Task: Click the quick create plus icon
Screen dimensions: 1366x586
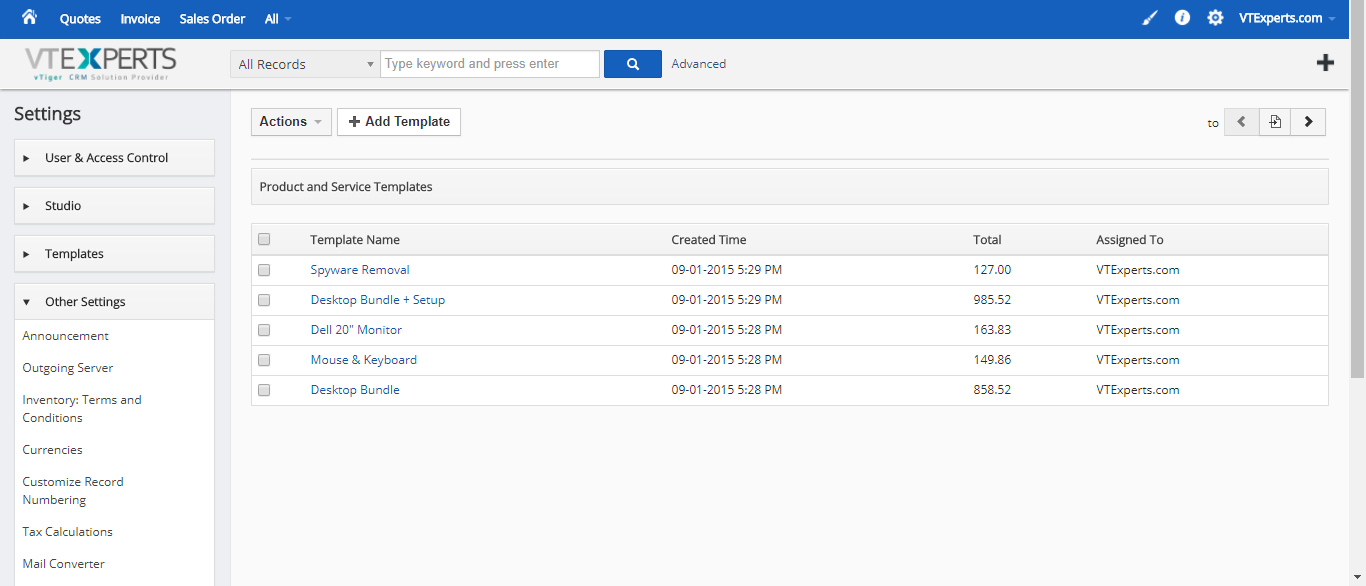Action: coord(1325,63)
